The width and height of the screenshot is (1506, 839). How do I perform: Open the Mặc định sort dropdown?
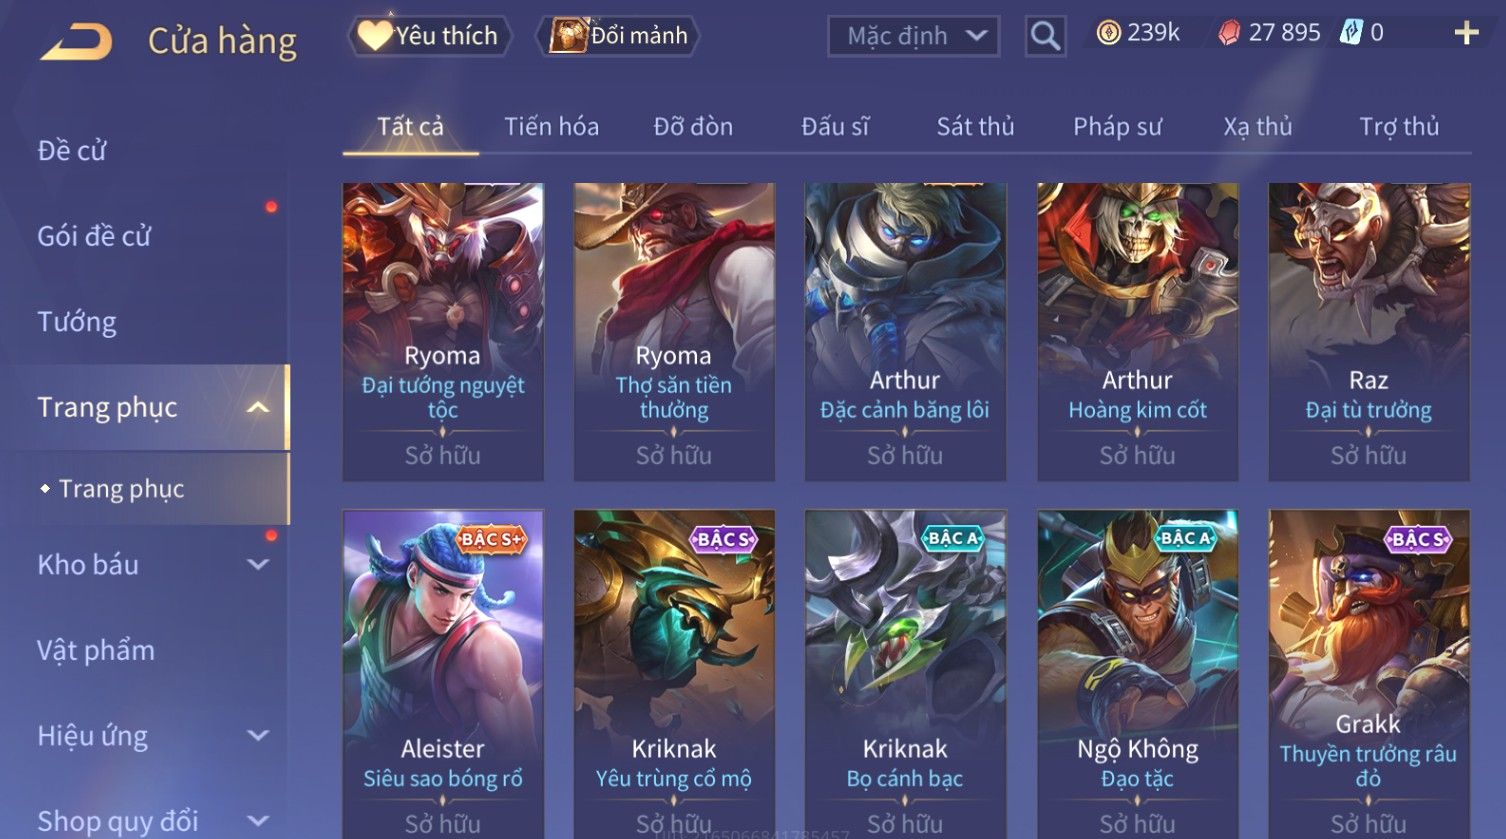pos(913,36)
